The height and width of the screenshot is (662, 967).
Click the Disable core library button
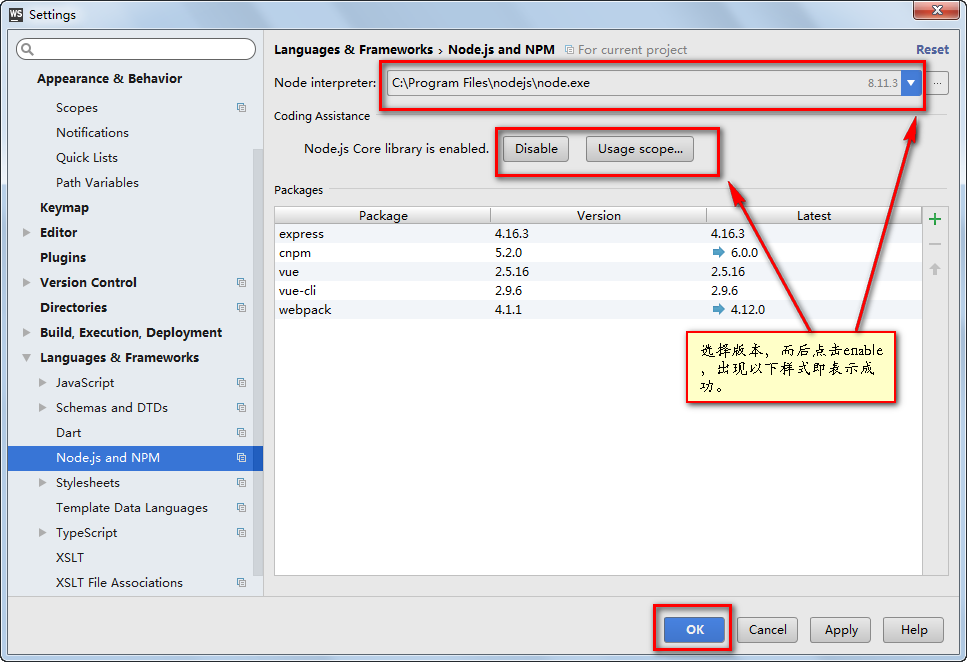(536, 149)
